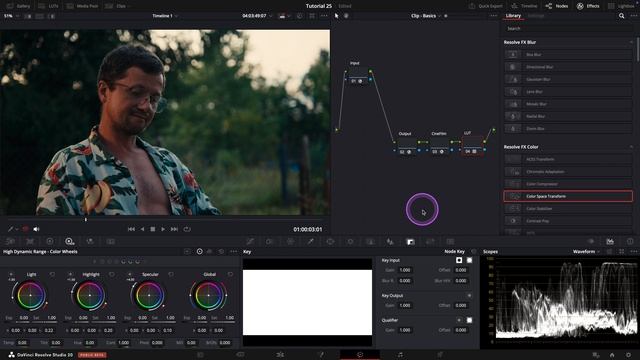Open the Clip - Basics node graph dropdown

tap(426, 16)
